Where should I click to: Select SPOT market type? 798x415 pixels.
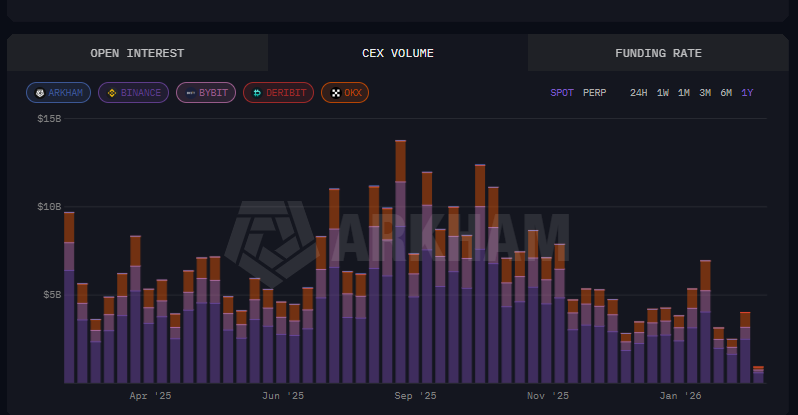[562, 93]
